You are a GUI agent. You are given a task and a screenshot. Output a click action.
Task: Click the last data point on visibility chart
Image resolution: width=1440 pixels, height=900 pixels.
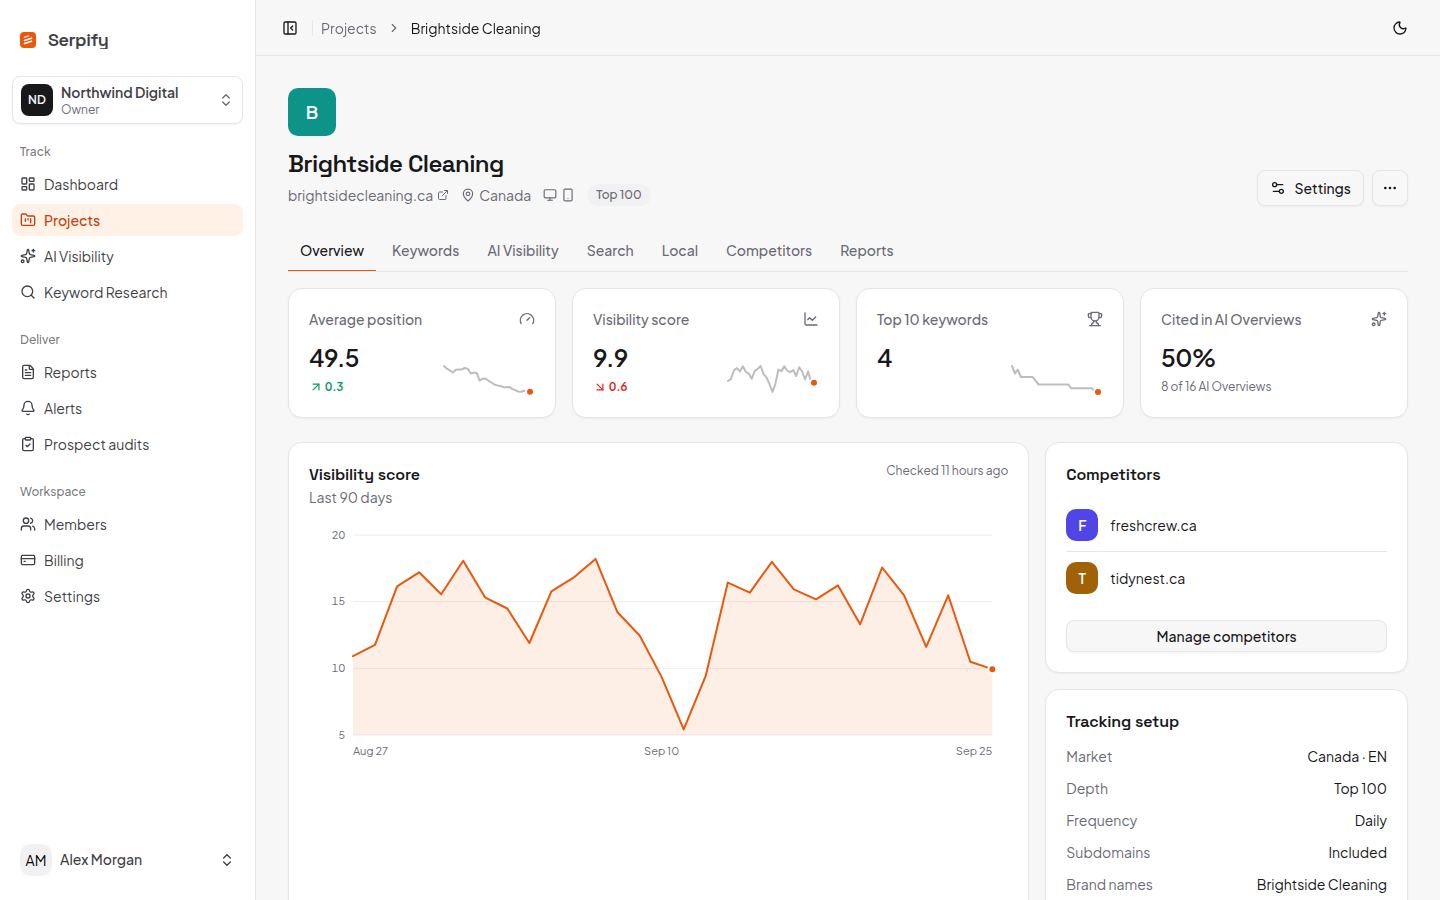click(992, 669)
